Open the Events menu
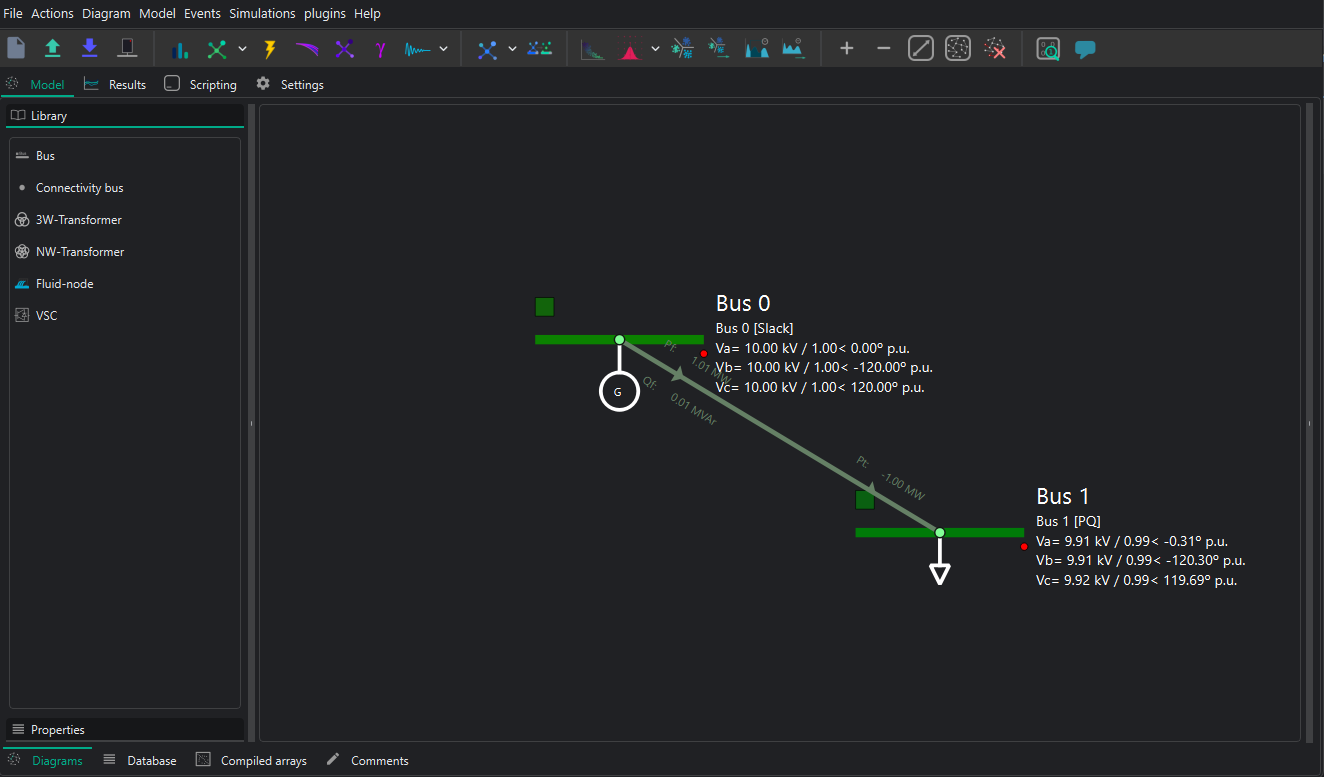 tap(202, 13)
